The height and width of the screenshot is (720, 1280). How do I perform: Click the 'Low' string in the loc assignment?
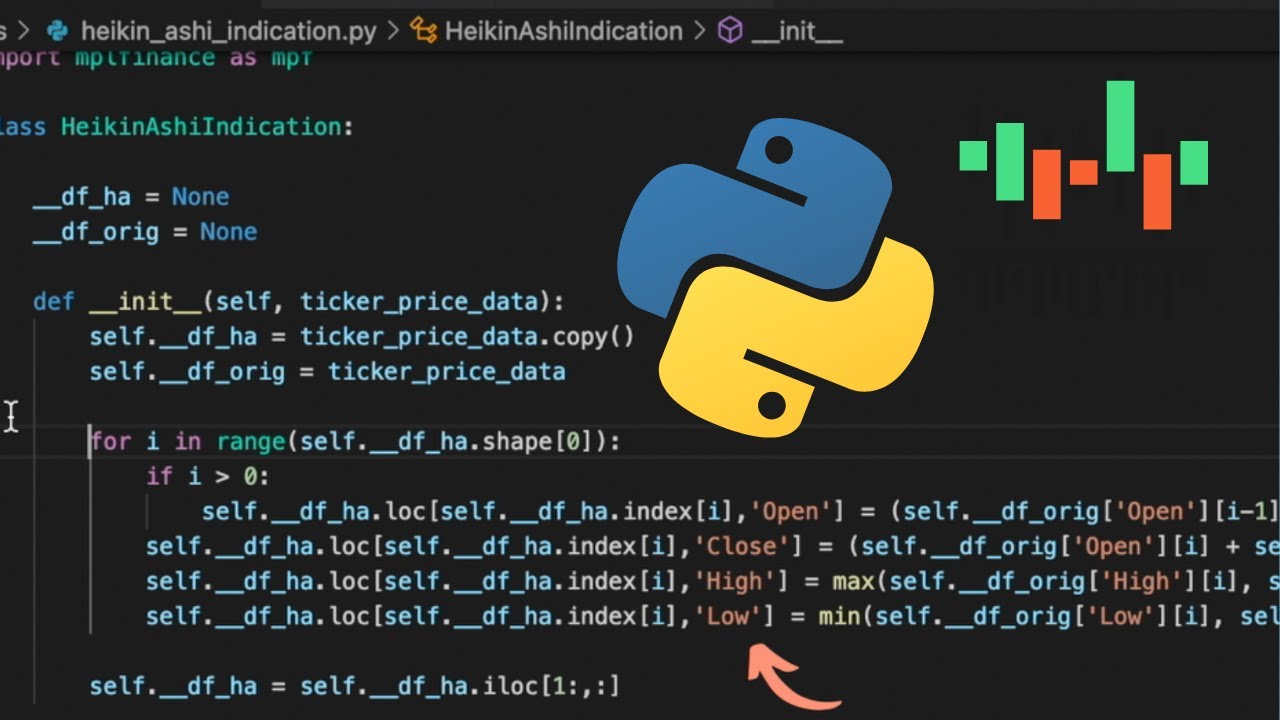pos(727,617)
